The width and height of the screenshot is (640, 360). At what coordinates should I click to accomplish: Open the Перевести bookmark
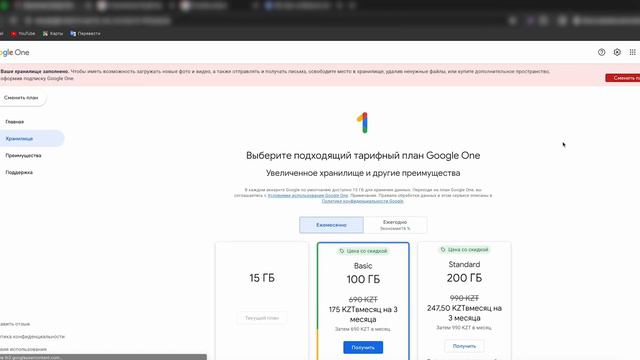tap(85, 33)
